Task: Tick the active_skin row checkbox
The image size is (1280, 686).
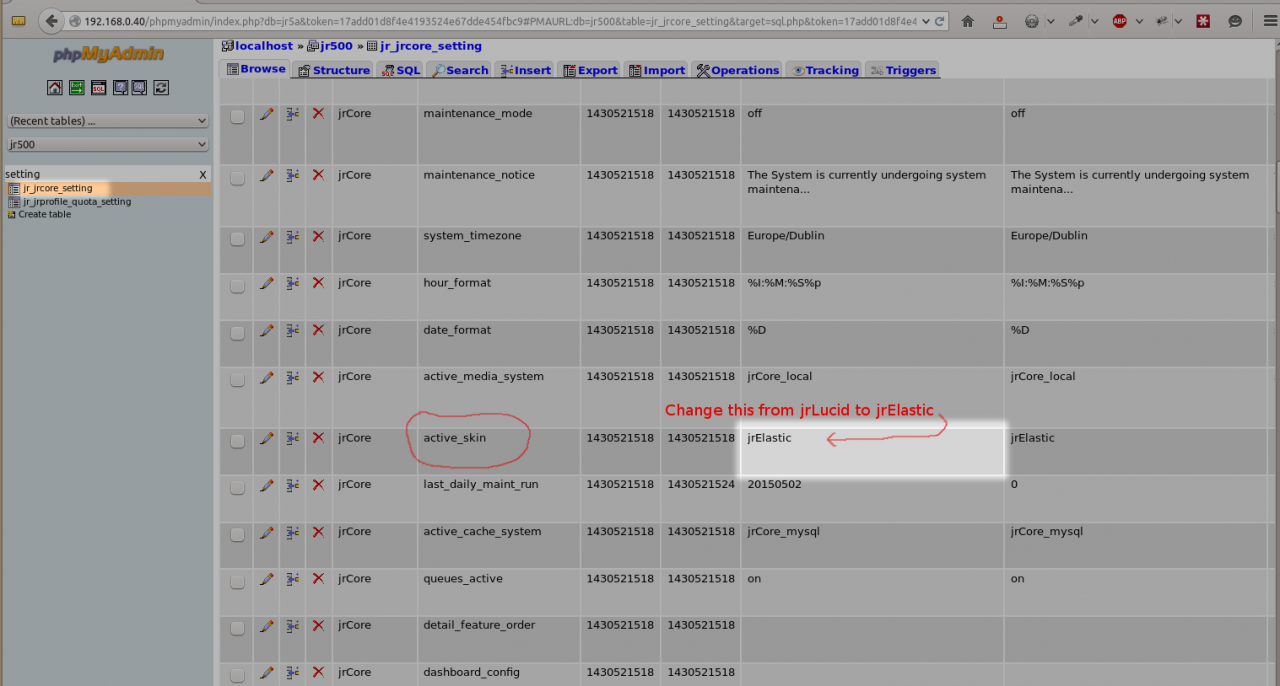Action: click(237, 441)
